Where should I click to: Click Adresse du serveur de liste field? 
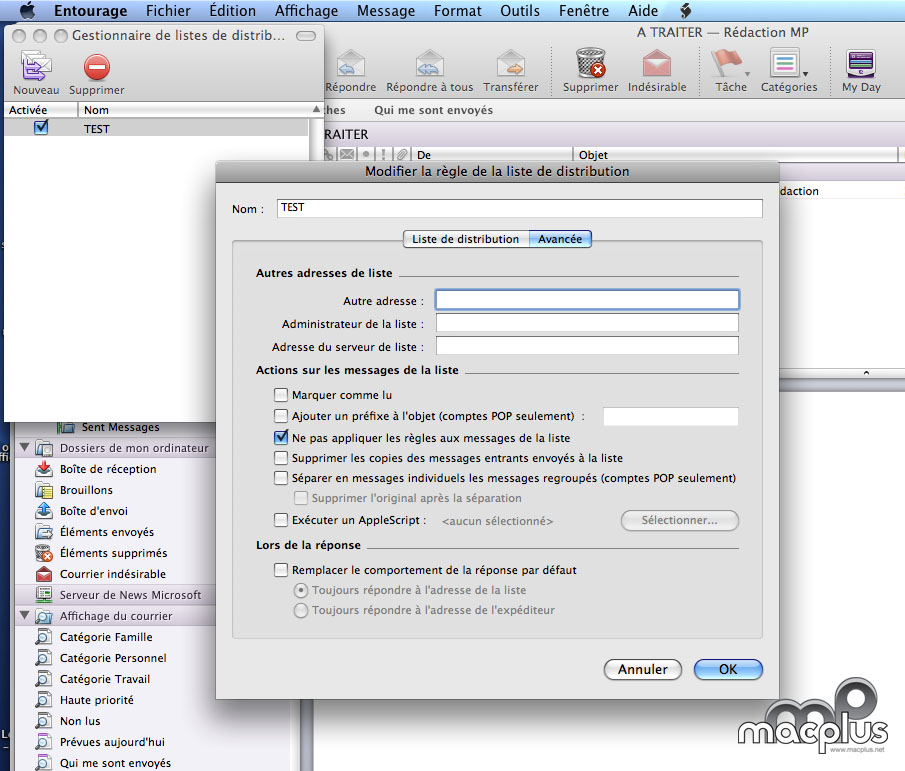[587, 346]
